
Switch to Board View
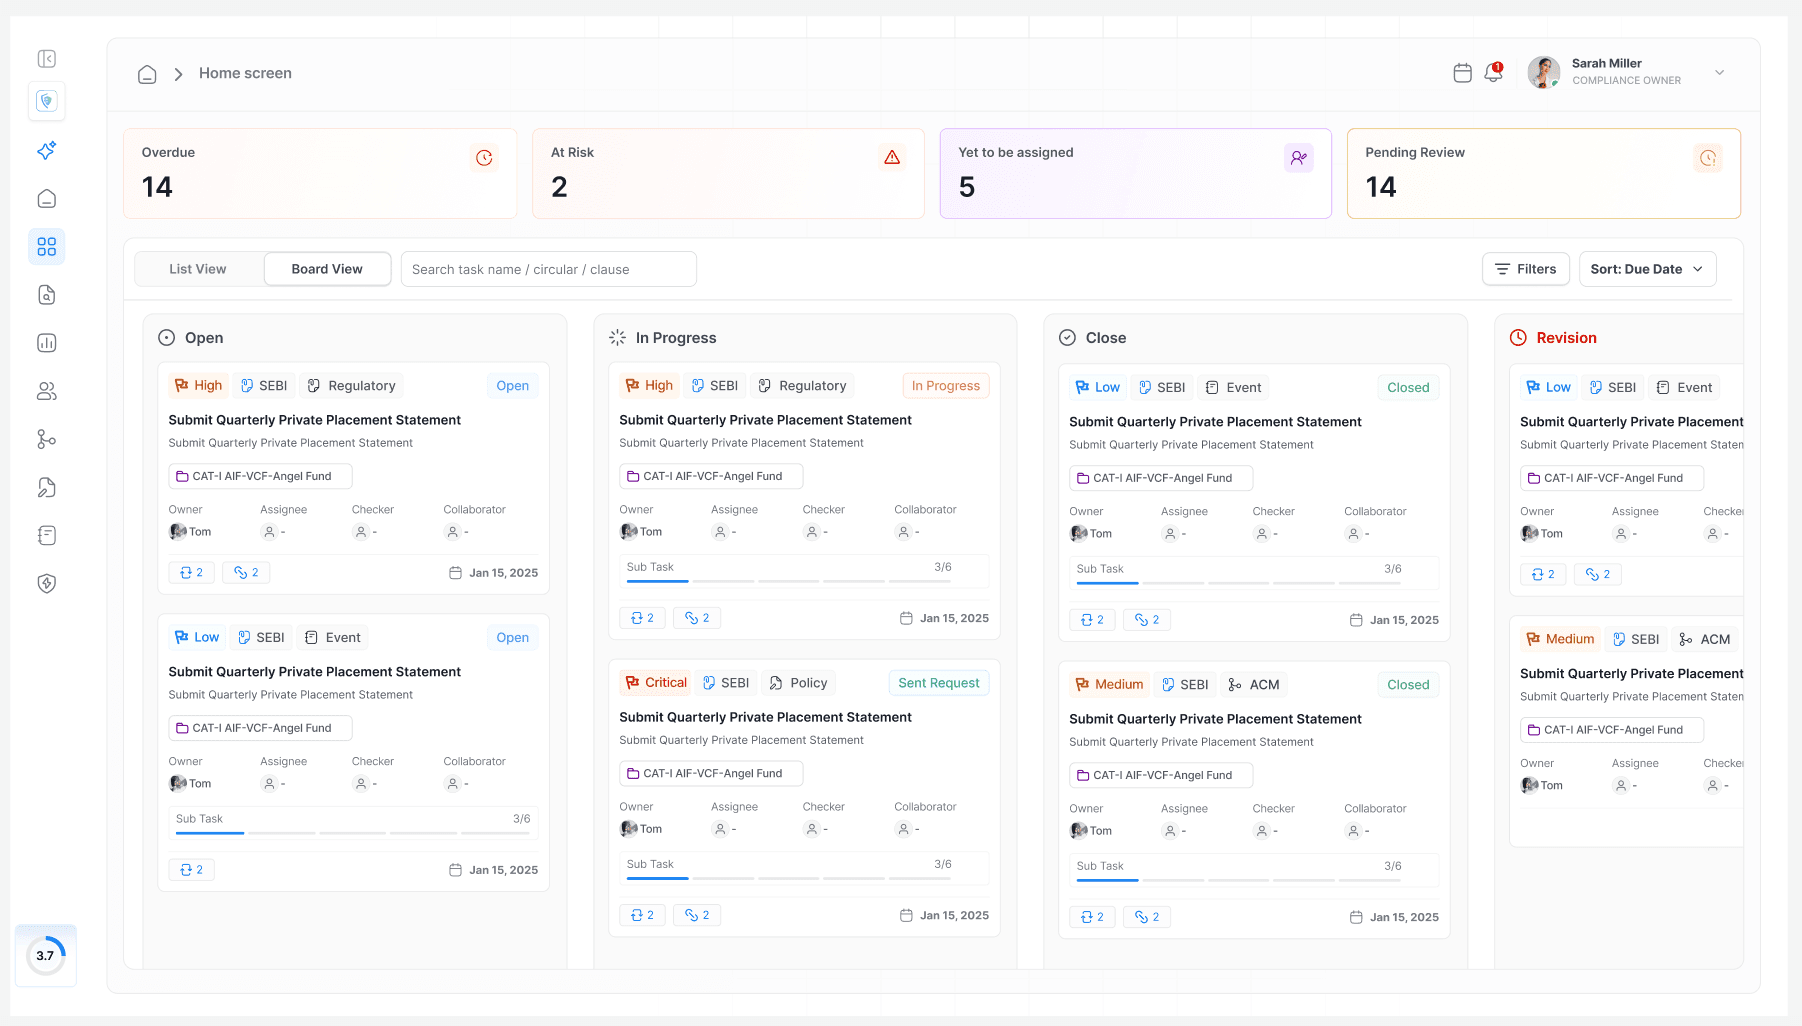(x=327, y=269)
